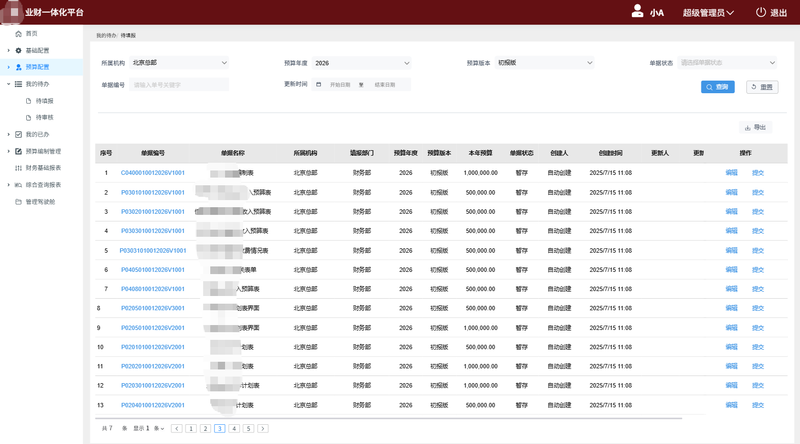Image resolution: width=800 pixels, height=444 pixels.
Task: Click the power icon to 退出
Action: click(760, 13)
